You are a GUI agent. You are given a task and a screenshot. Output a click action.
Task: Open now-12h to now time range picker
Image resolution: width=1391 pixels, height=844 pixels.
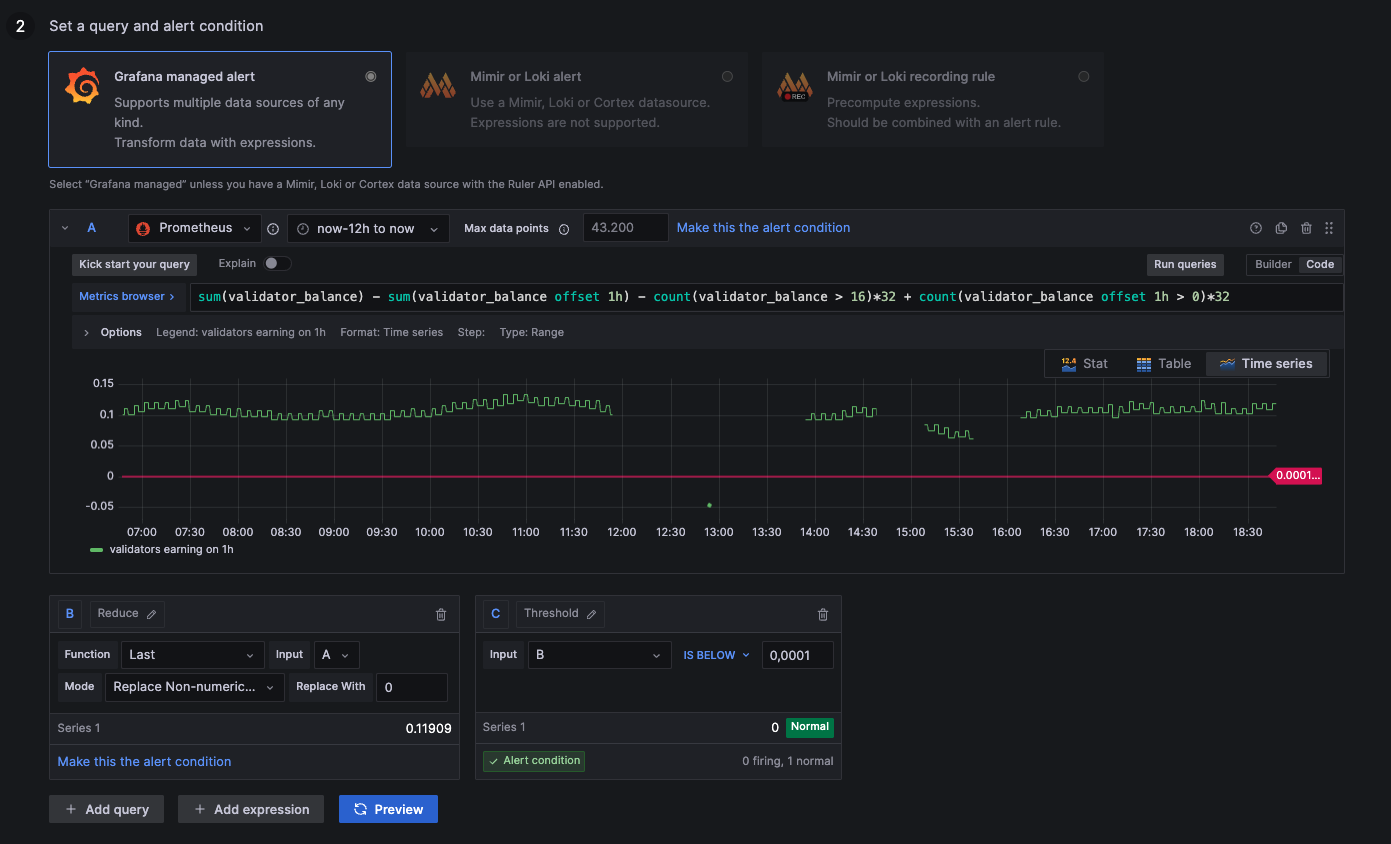[368, 228]
